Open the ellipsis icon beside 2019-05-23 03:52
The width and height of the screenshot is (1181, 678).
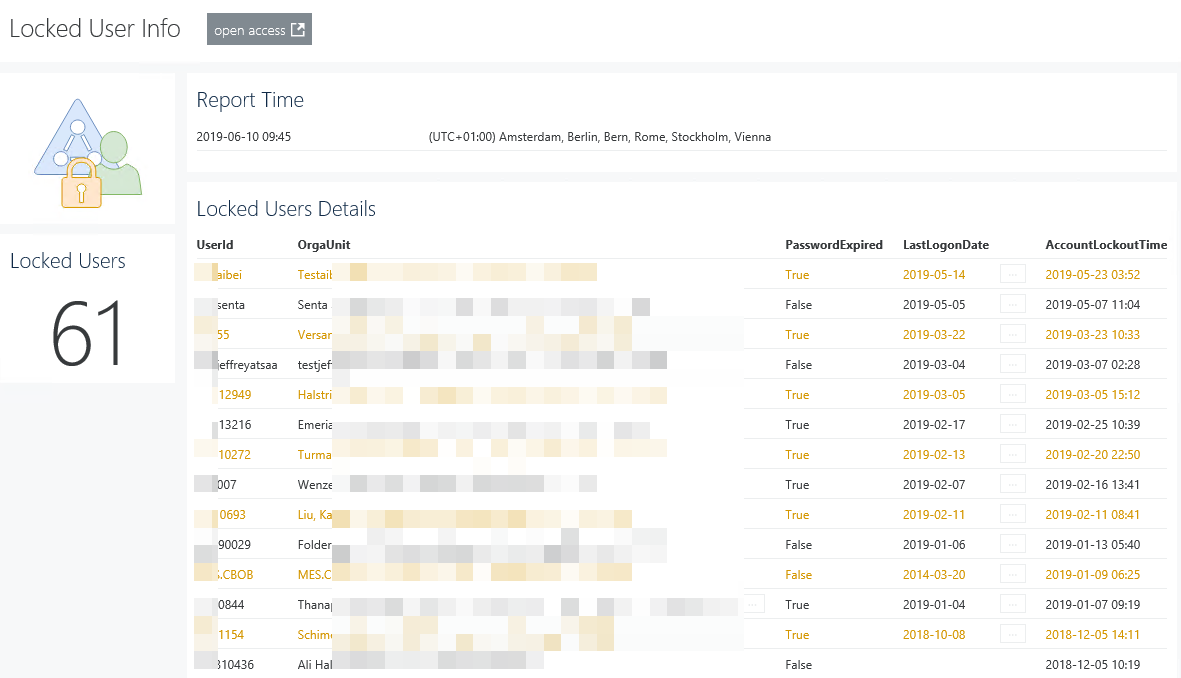1012,274
